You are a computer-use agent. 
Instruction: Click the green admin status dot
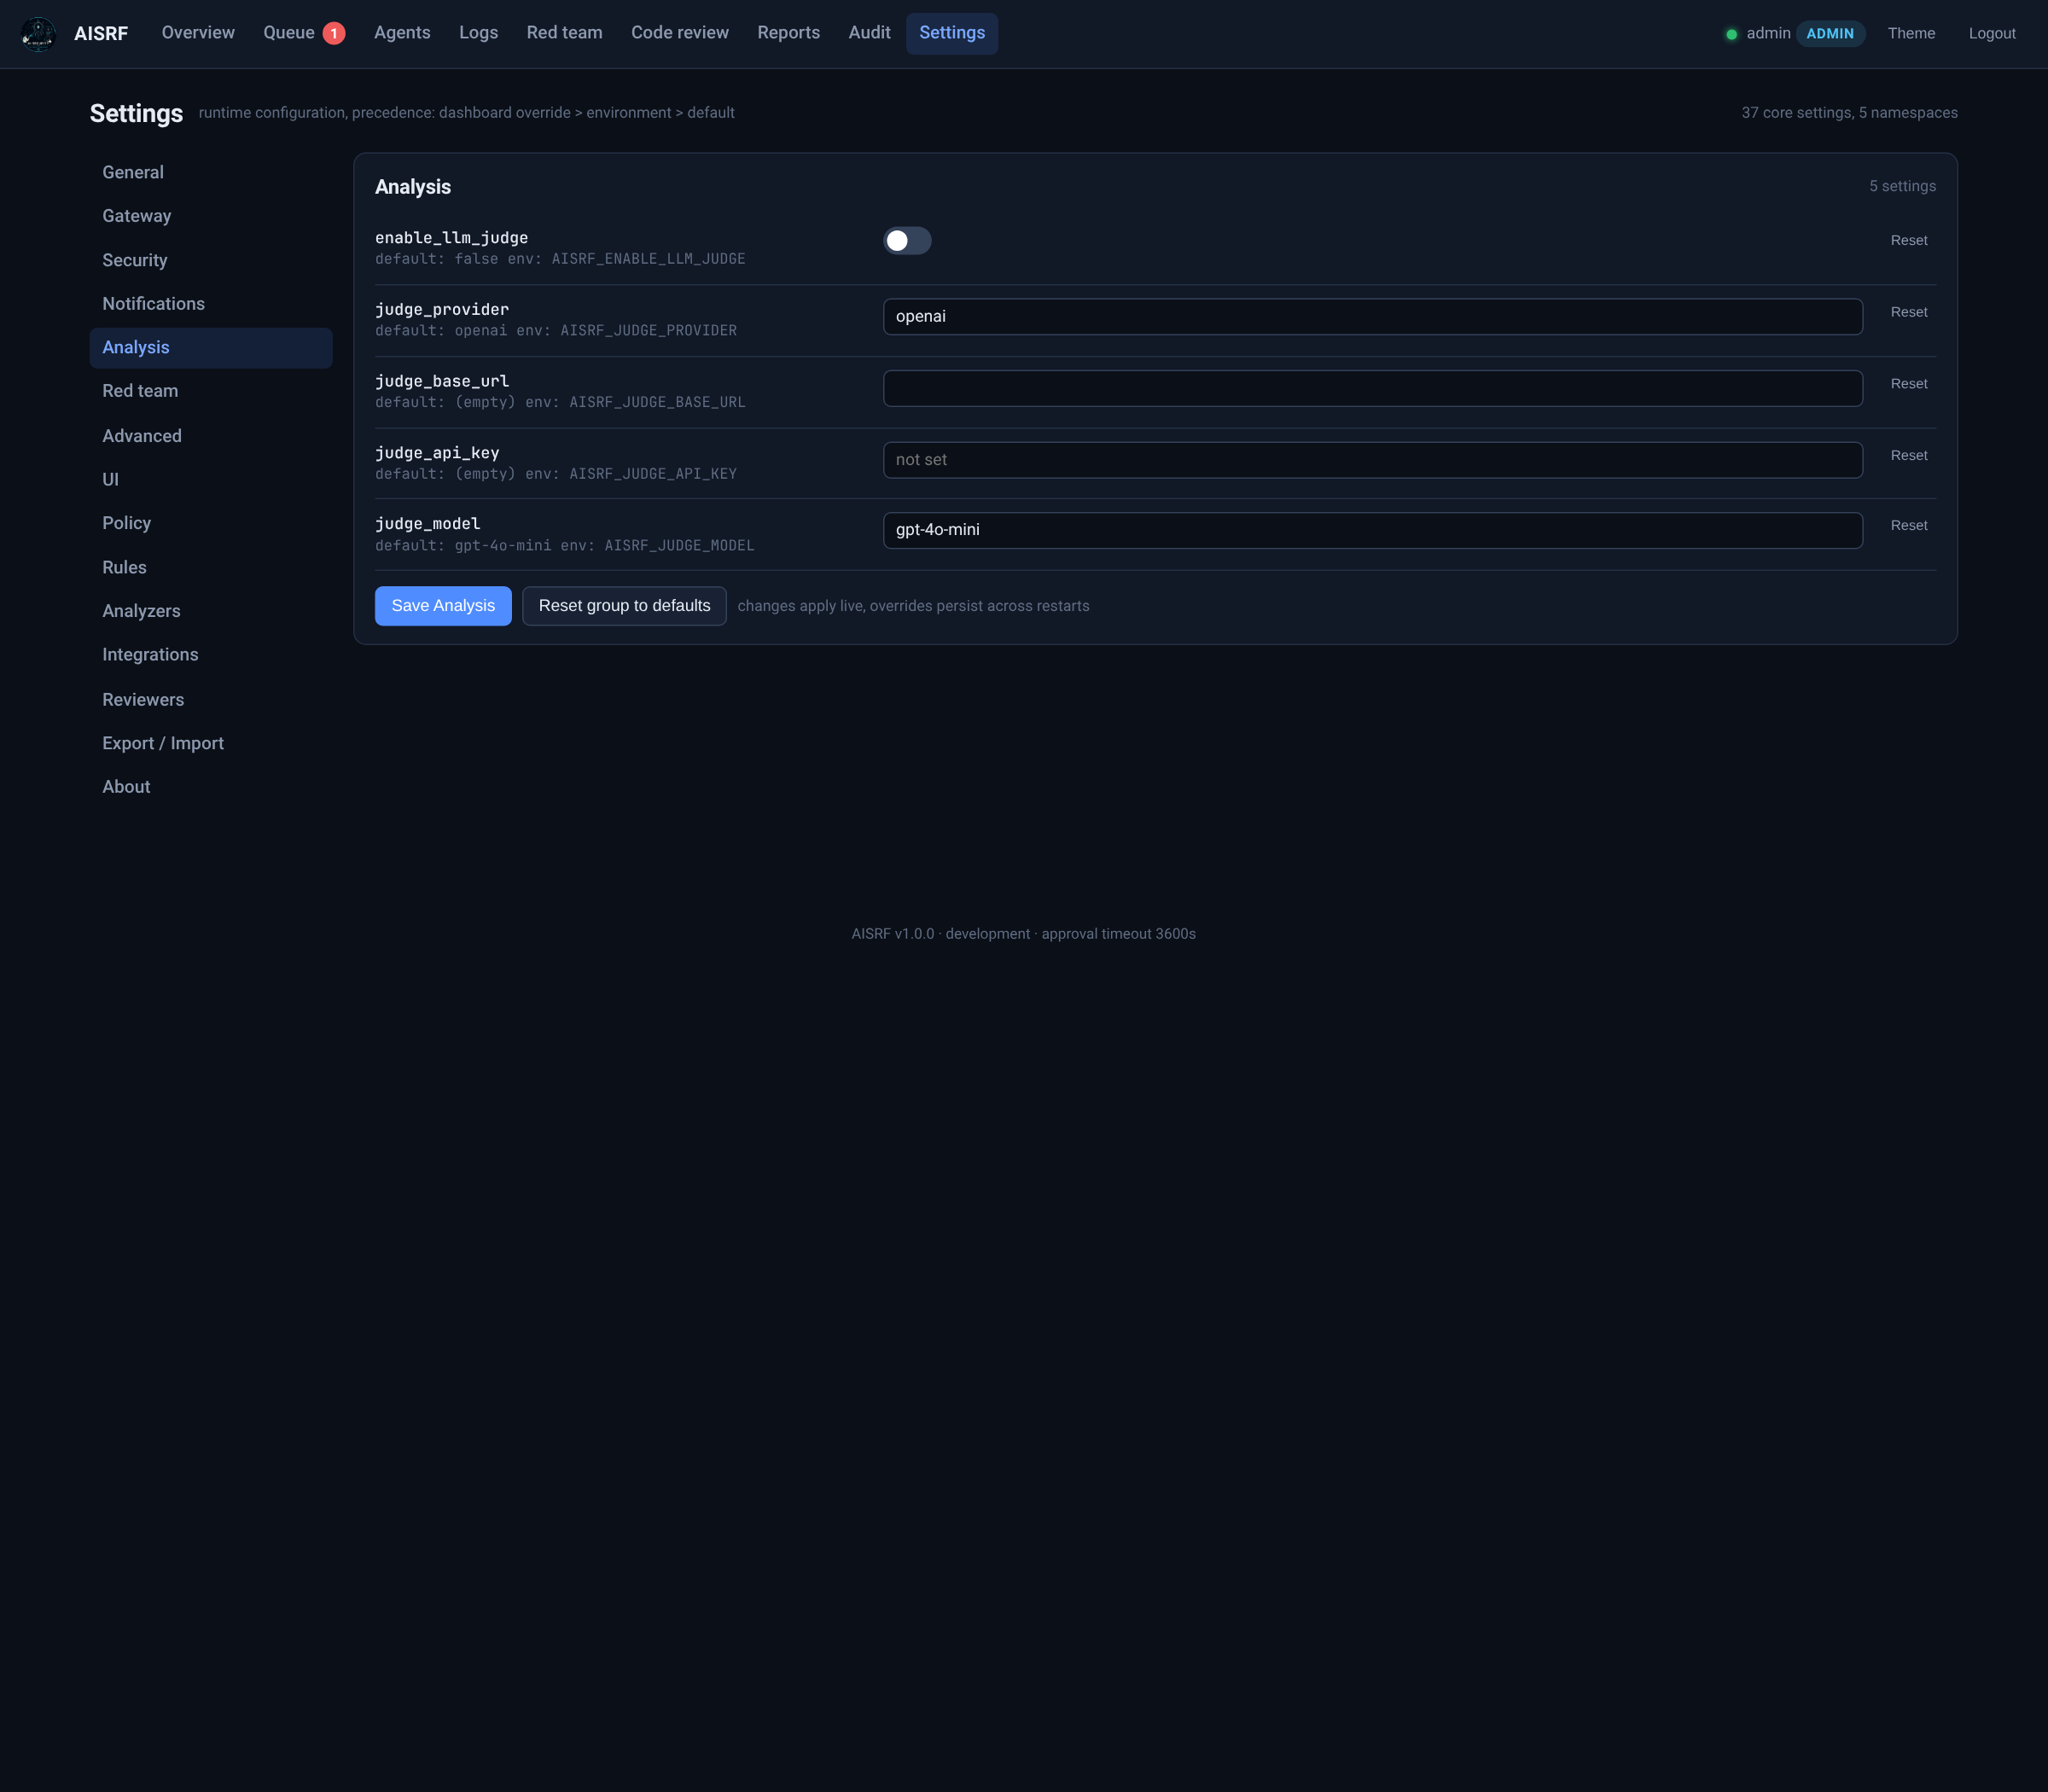pos(1731,34)
